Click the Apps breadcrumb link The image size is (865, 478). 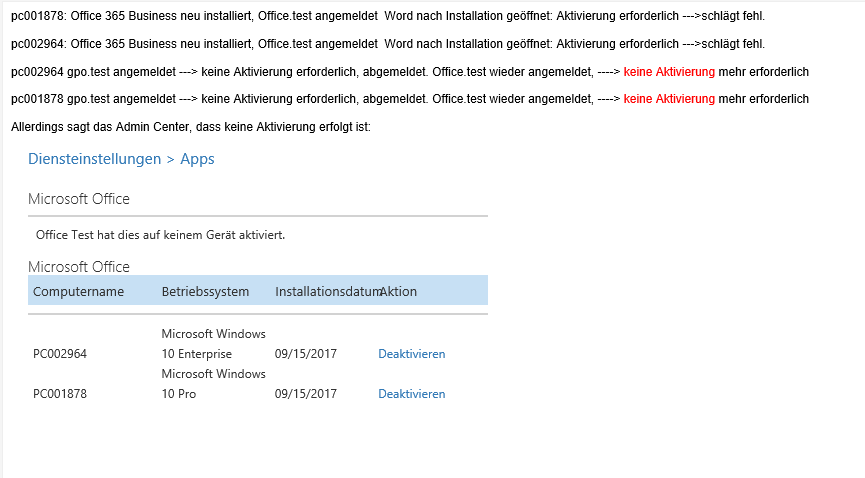(x=197, y=159)
